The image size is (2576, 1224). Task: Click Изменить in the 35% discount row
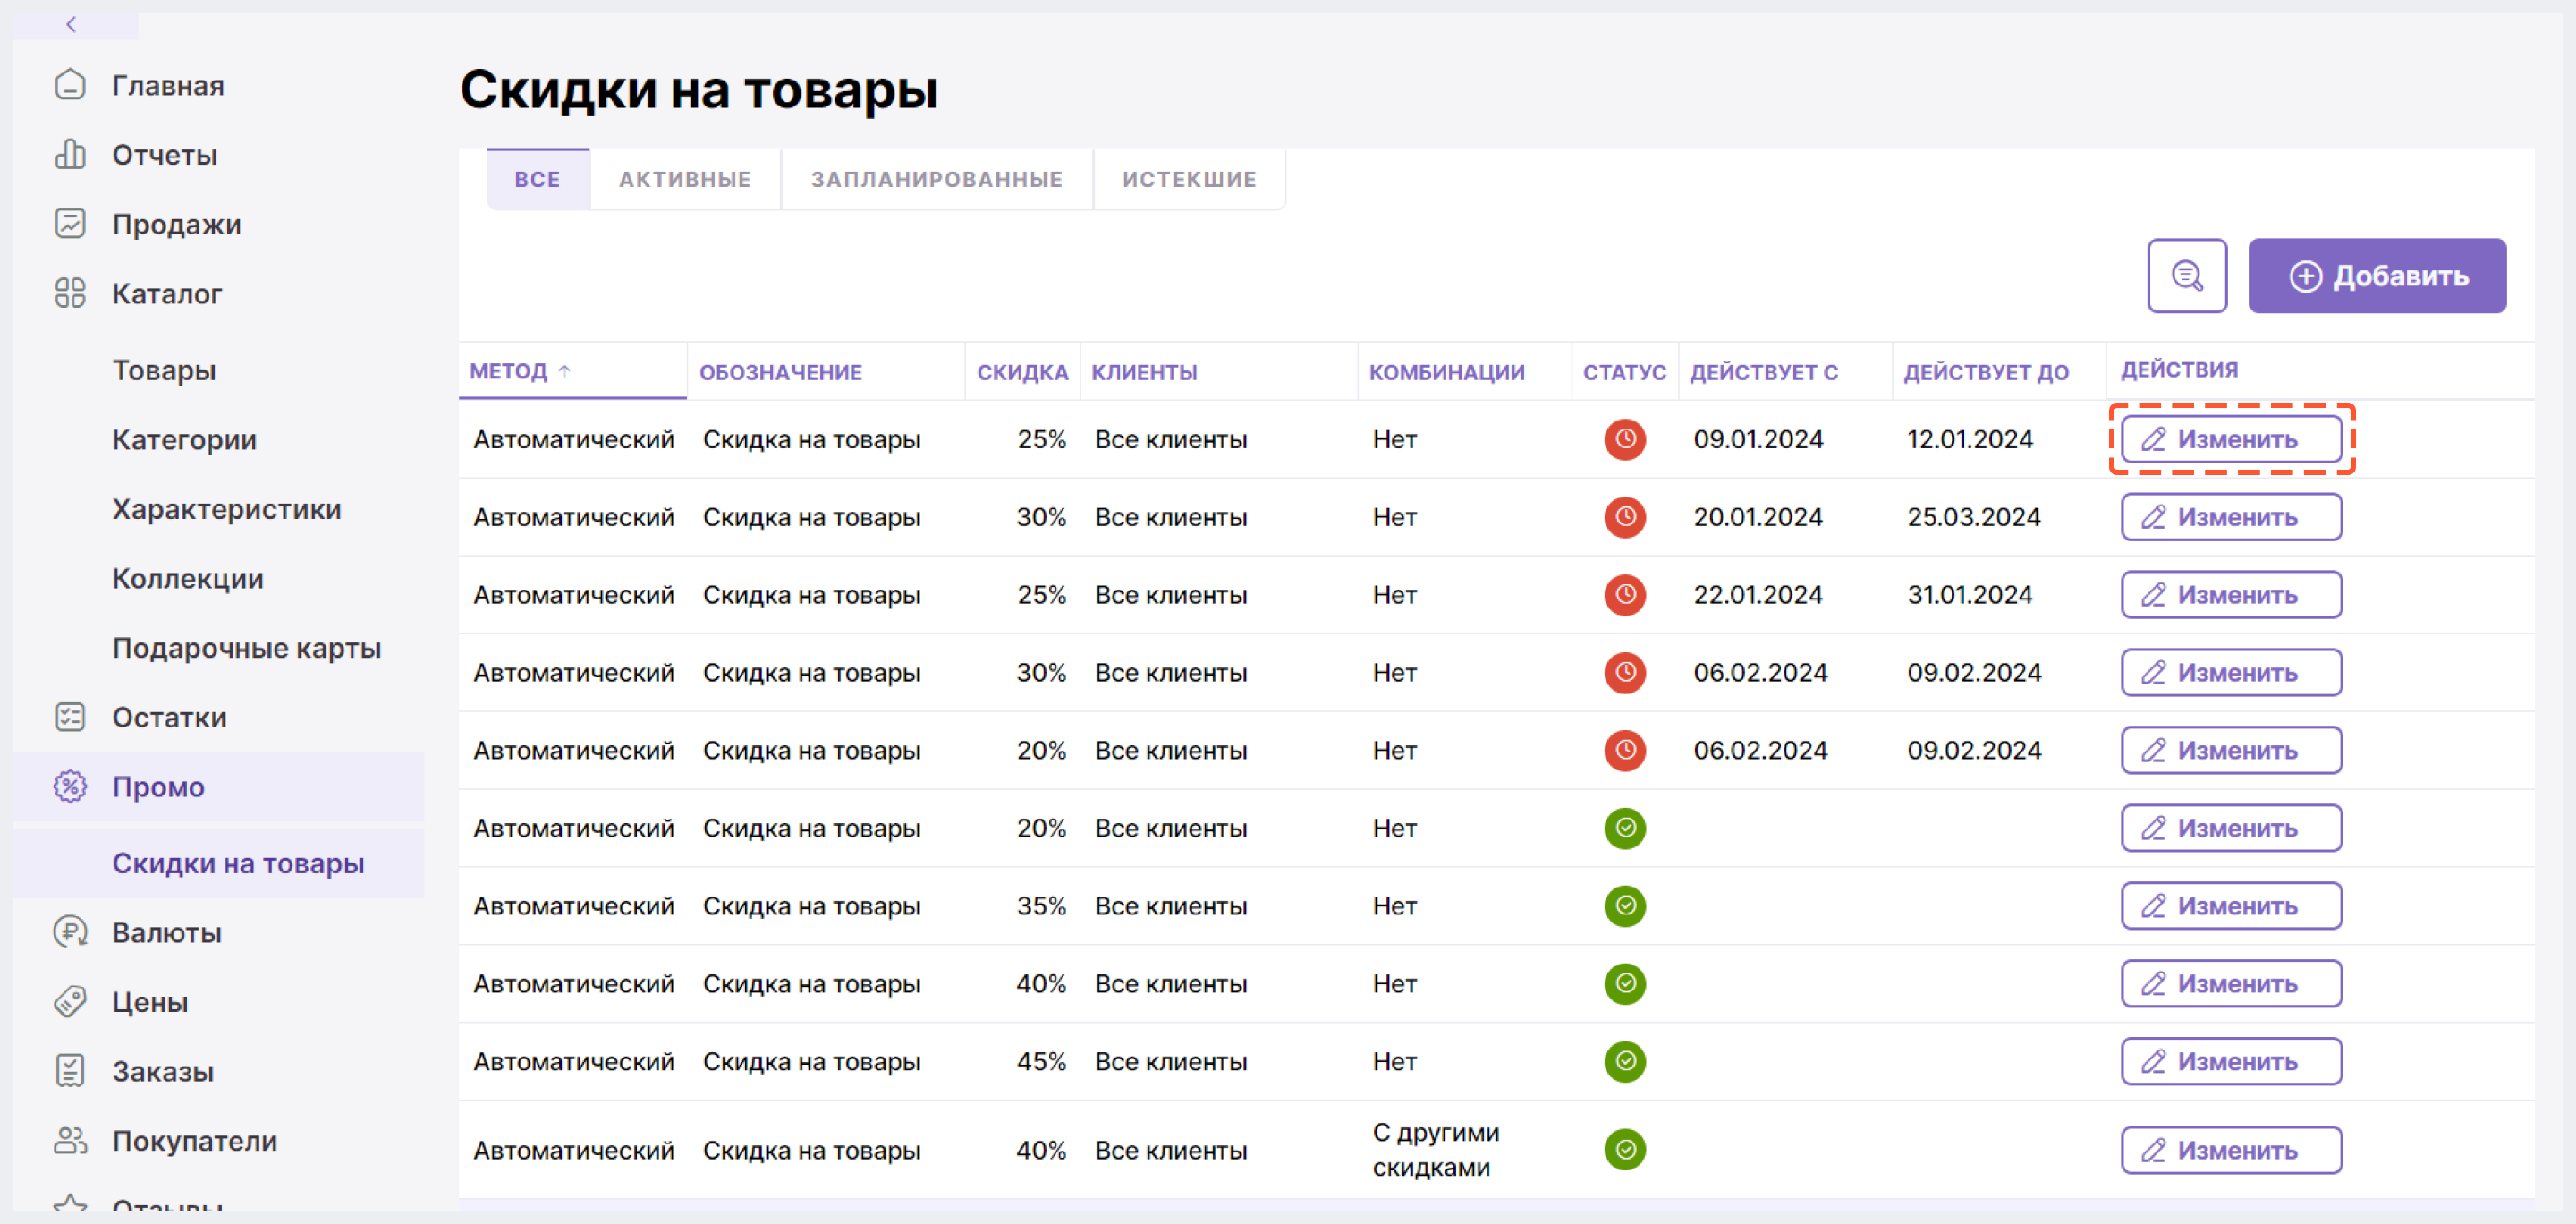tap(2230, 906)
